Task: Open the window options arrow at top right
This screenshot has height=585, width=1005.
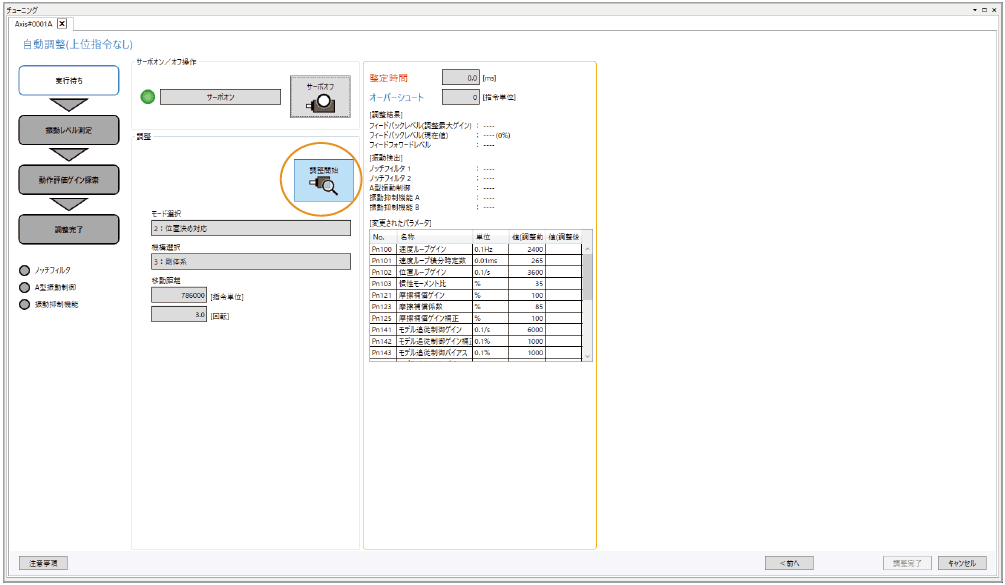Action: point(980,8)
